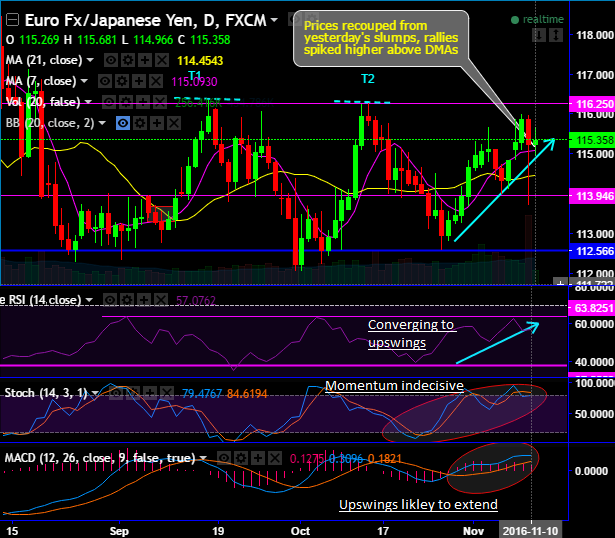
Task: Remove the RSI indicator with its X icon
Action: point(160,300)
